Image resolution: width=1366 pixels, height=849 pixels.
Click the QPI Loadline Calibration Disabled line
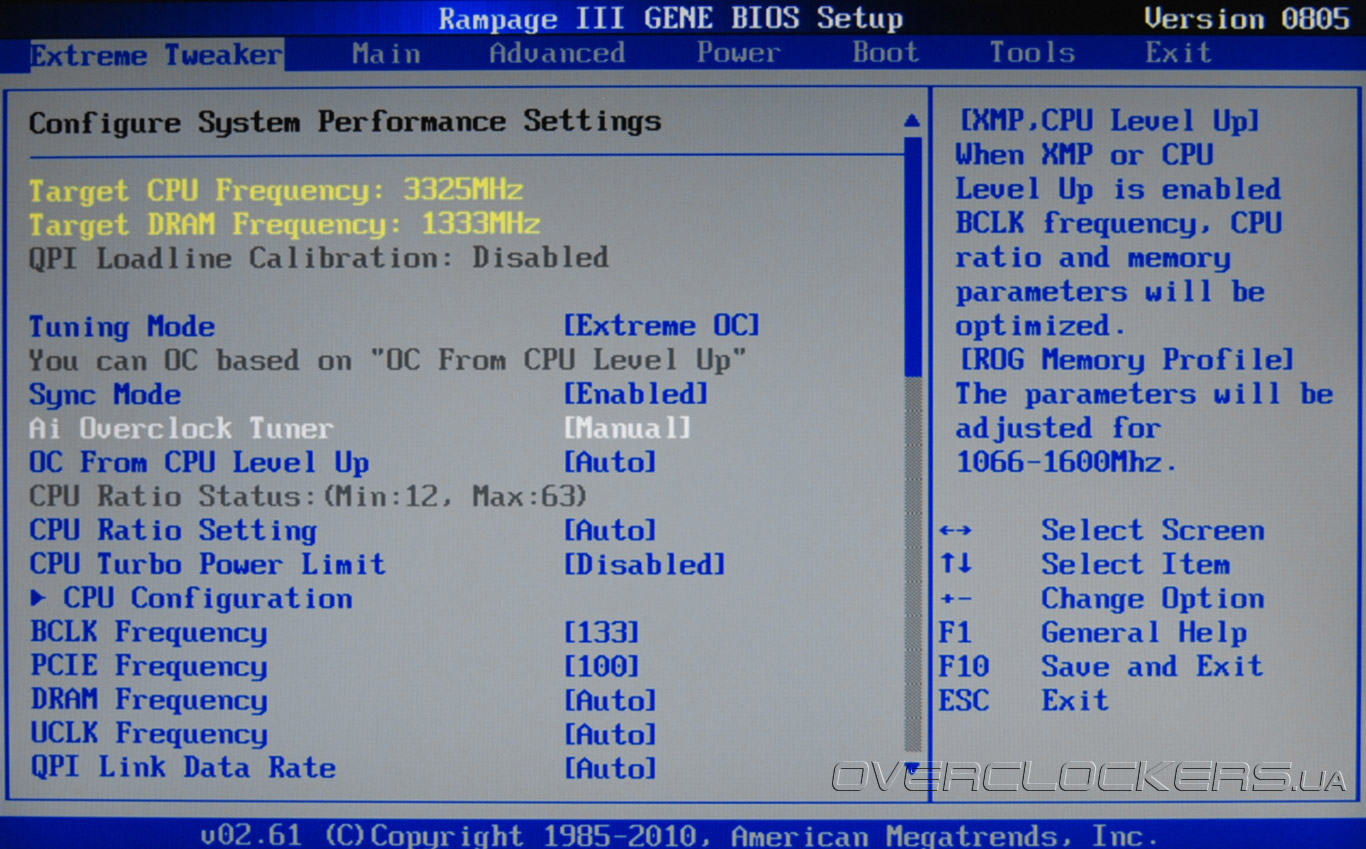pyautogui.click(x=319, y=258)
